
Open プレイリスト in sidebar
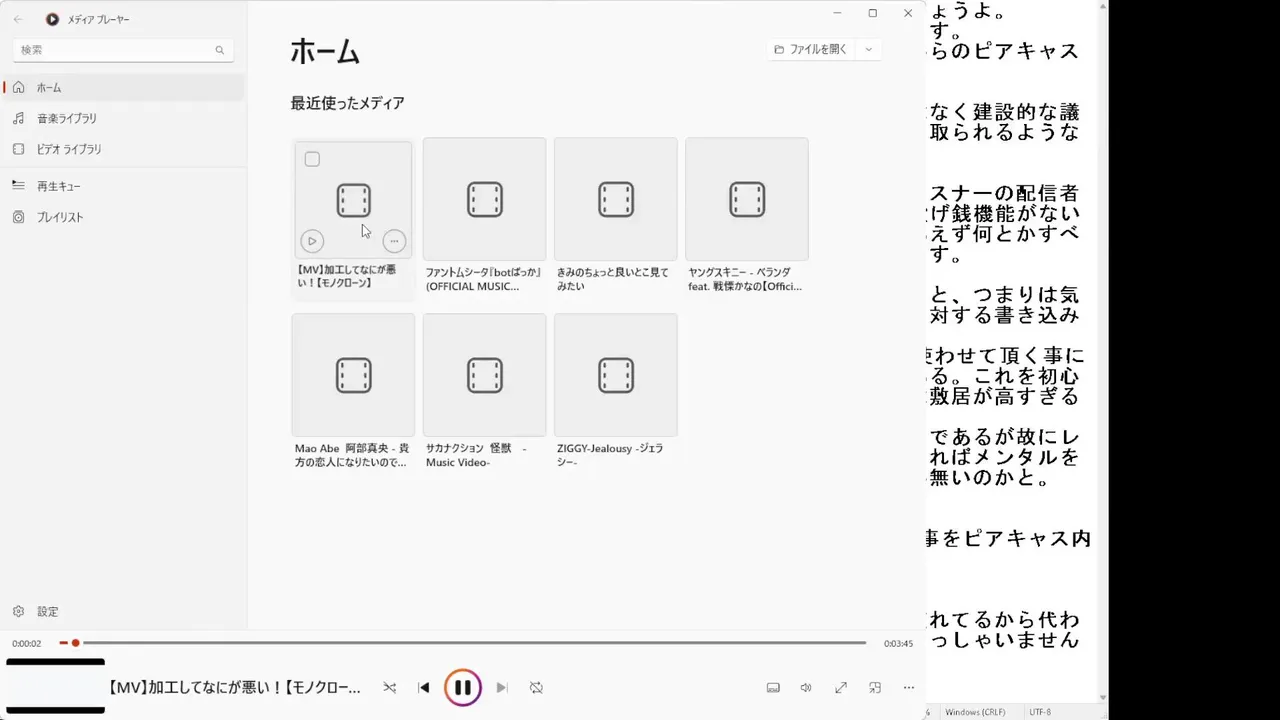pyautogui.click(x=123, y=217)
